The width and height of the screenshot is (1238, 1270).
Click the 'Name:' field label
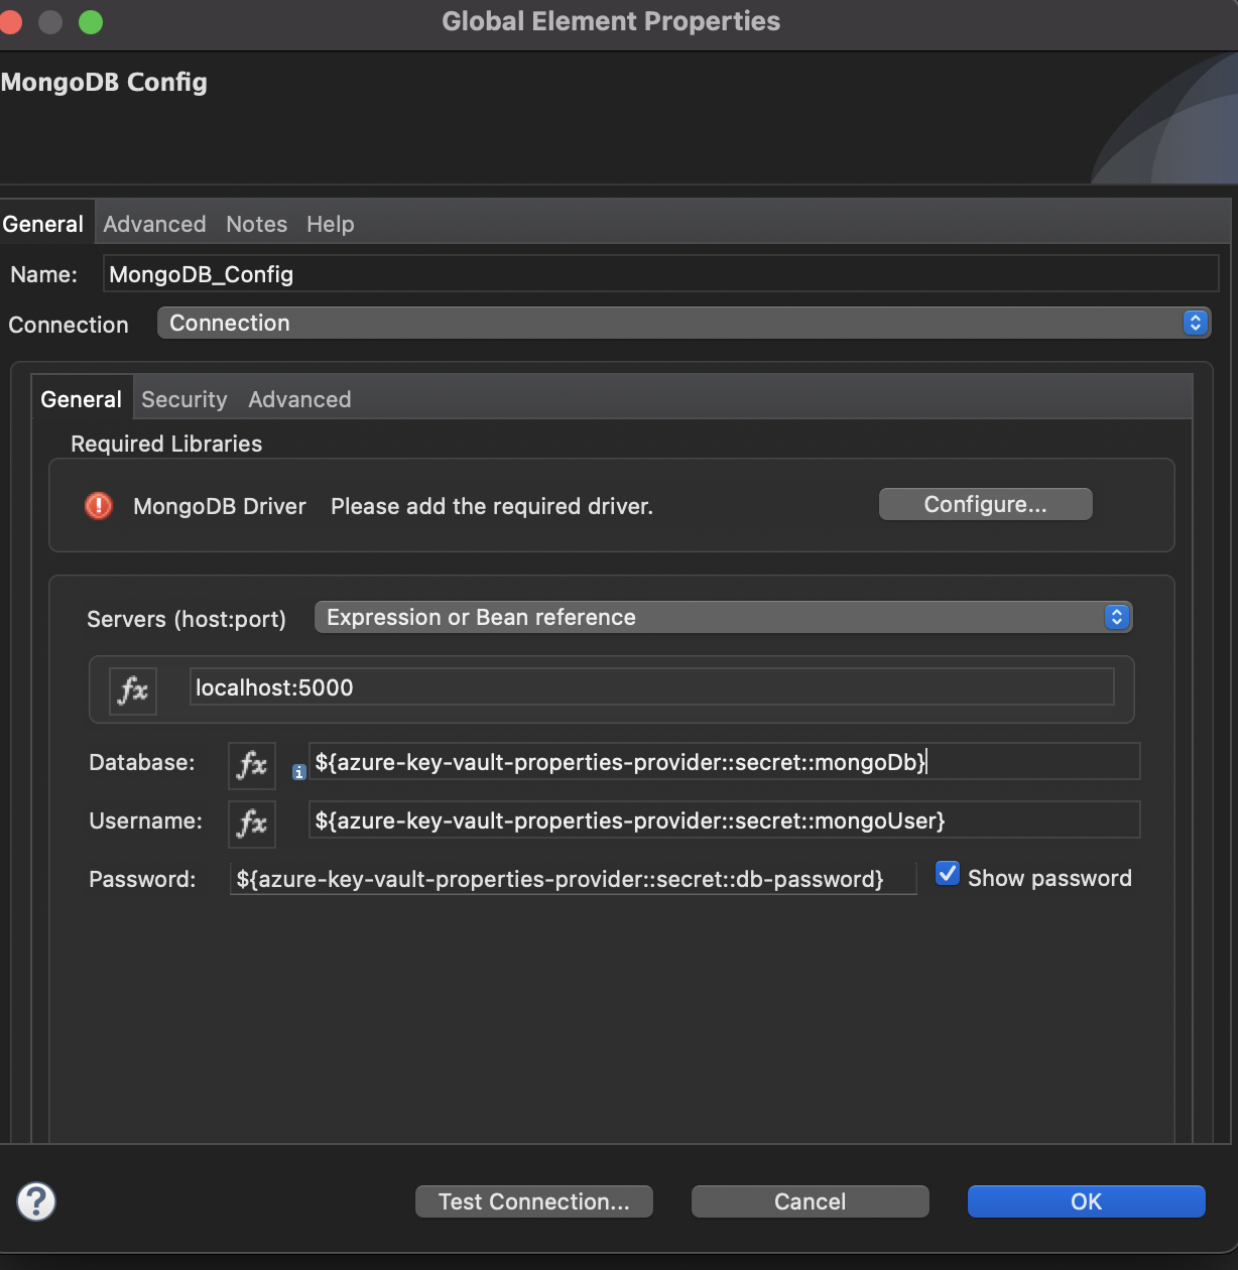click(44, 274)
